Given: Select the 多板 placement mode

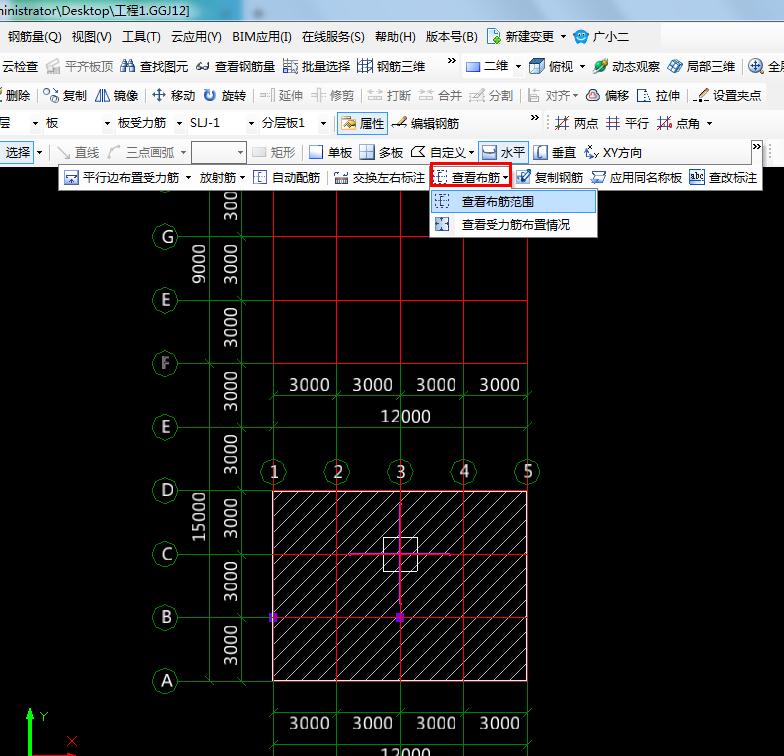Looking at the screenshot, I should pos(382,152).
